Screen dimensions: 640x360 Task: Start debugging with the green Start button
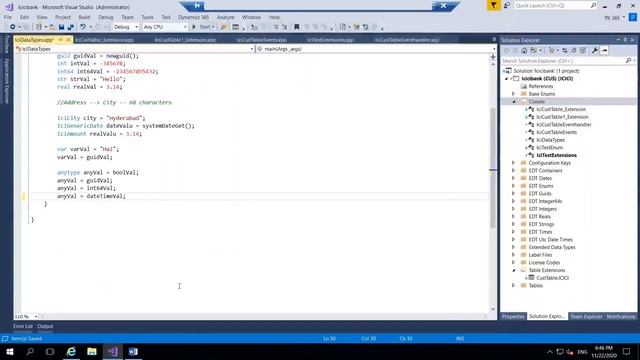point(203,27)
